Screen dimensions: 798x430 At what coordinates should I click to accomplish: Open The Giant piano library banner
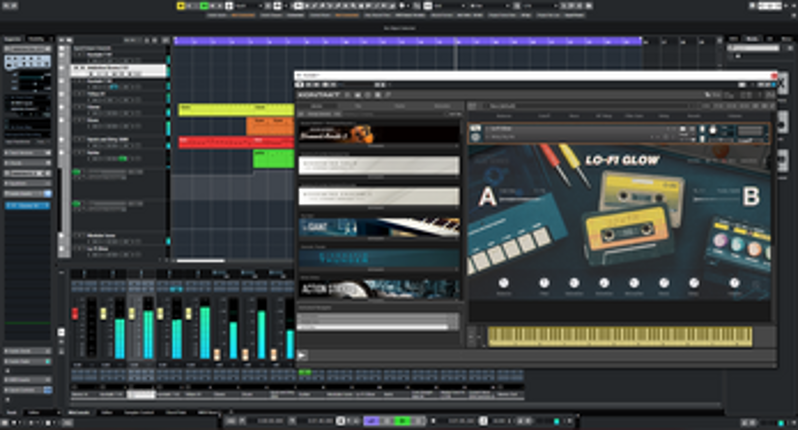[x=379, y=227]
